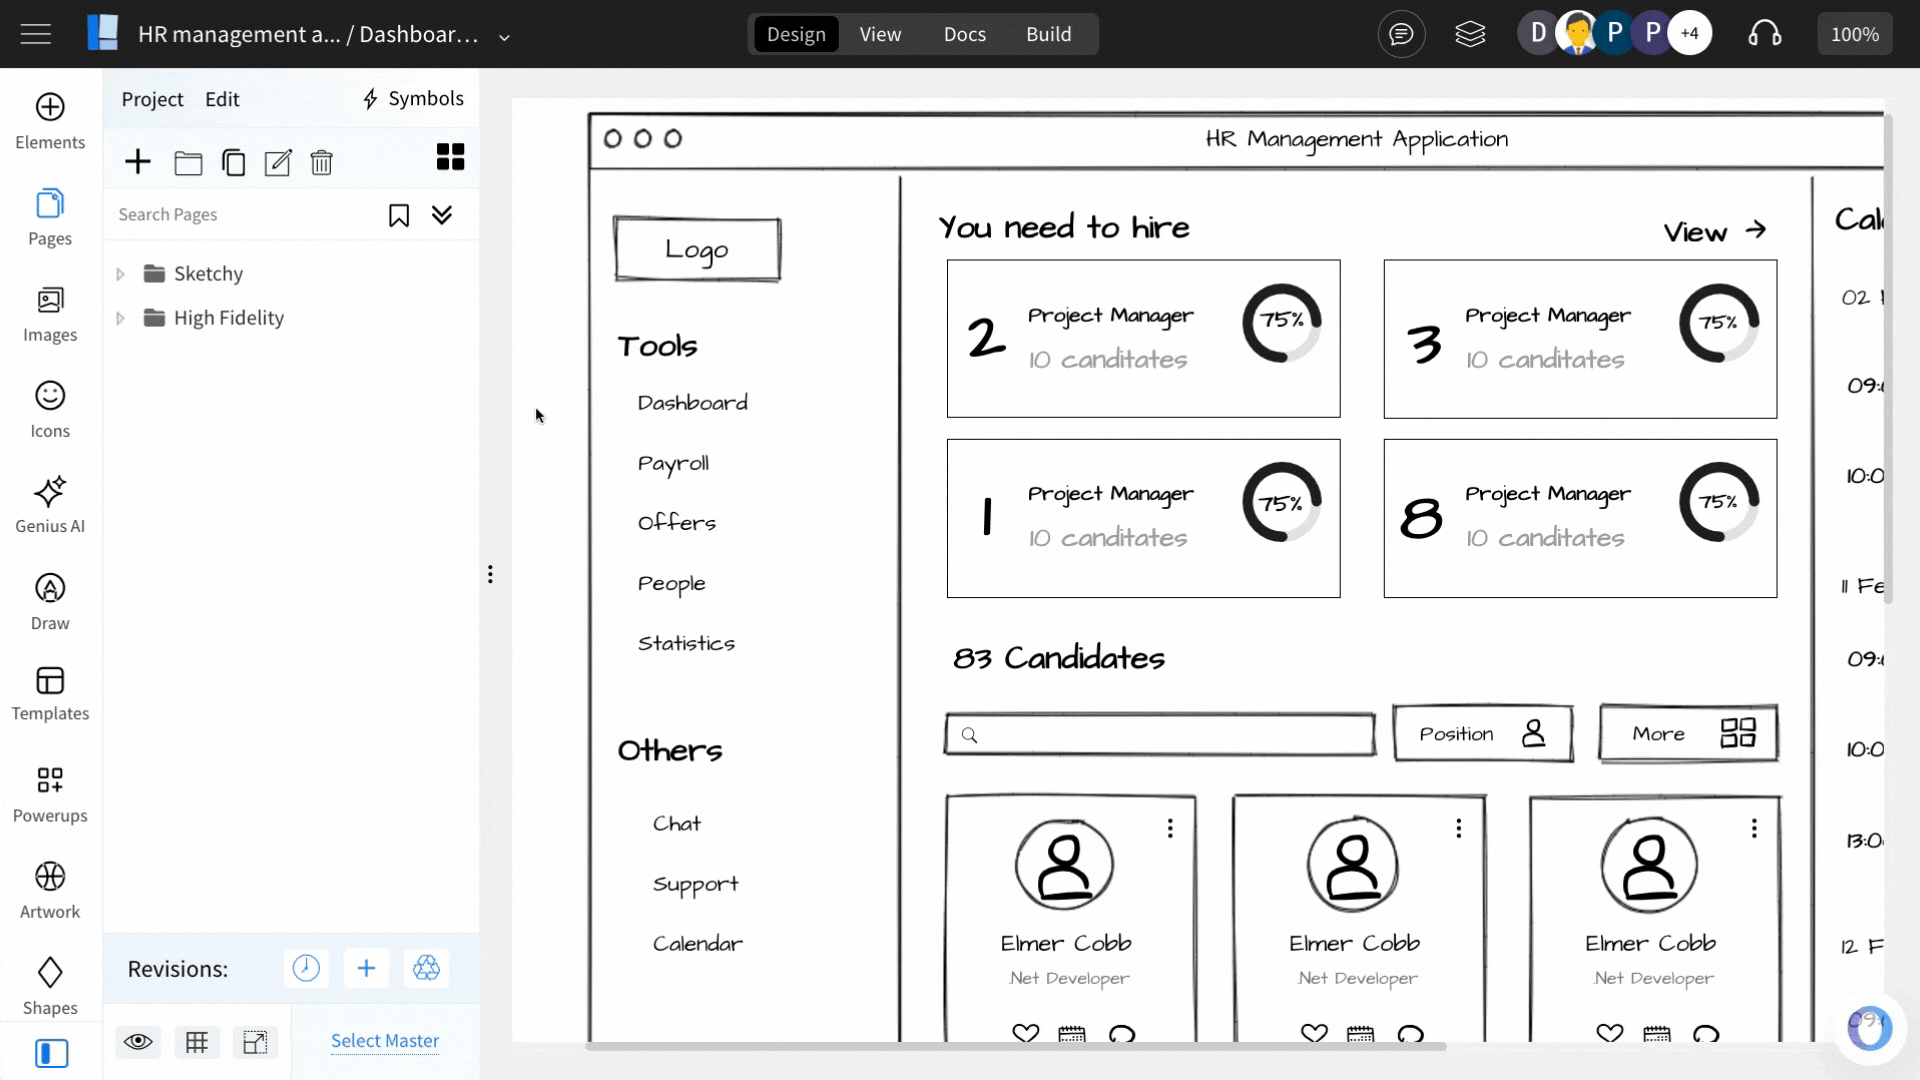This screenshot has width=1920, height=1080.
Task: Expand the High Fidelity folder
Action: (119, 317)
